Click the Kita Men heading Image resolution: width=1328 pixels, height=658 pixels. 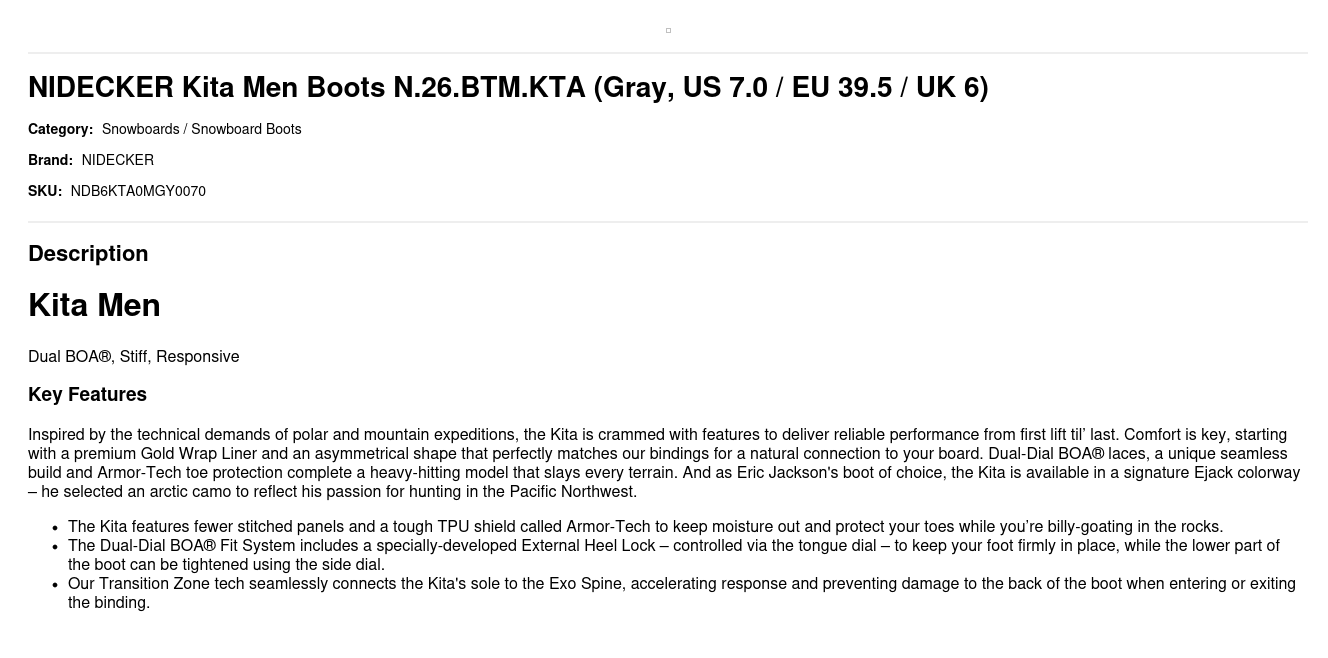tap(94, 305)
